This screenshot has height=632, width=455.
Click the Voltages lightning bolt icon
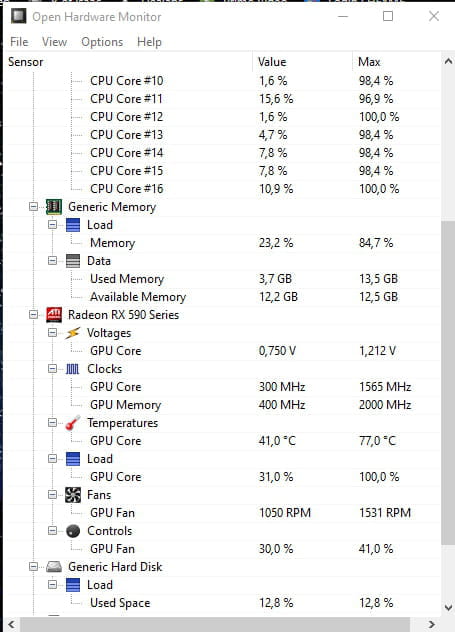pos(73,333)
